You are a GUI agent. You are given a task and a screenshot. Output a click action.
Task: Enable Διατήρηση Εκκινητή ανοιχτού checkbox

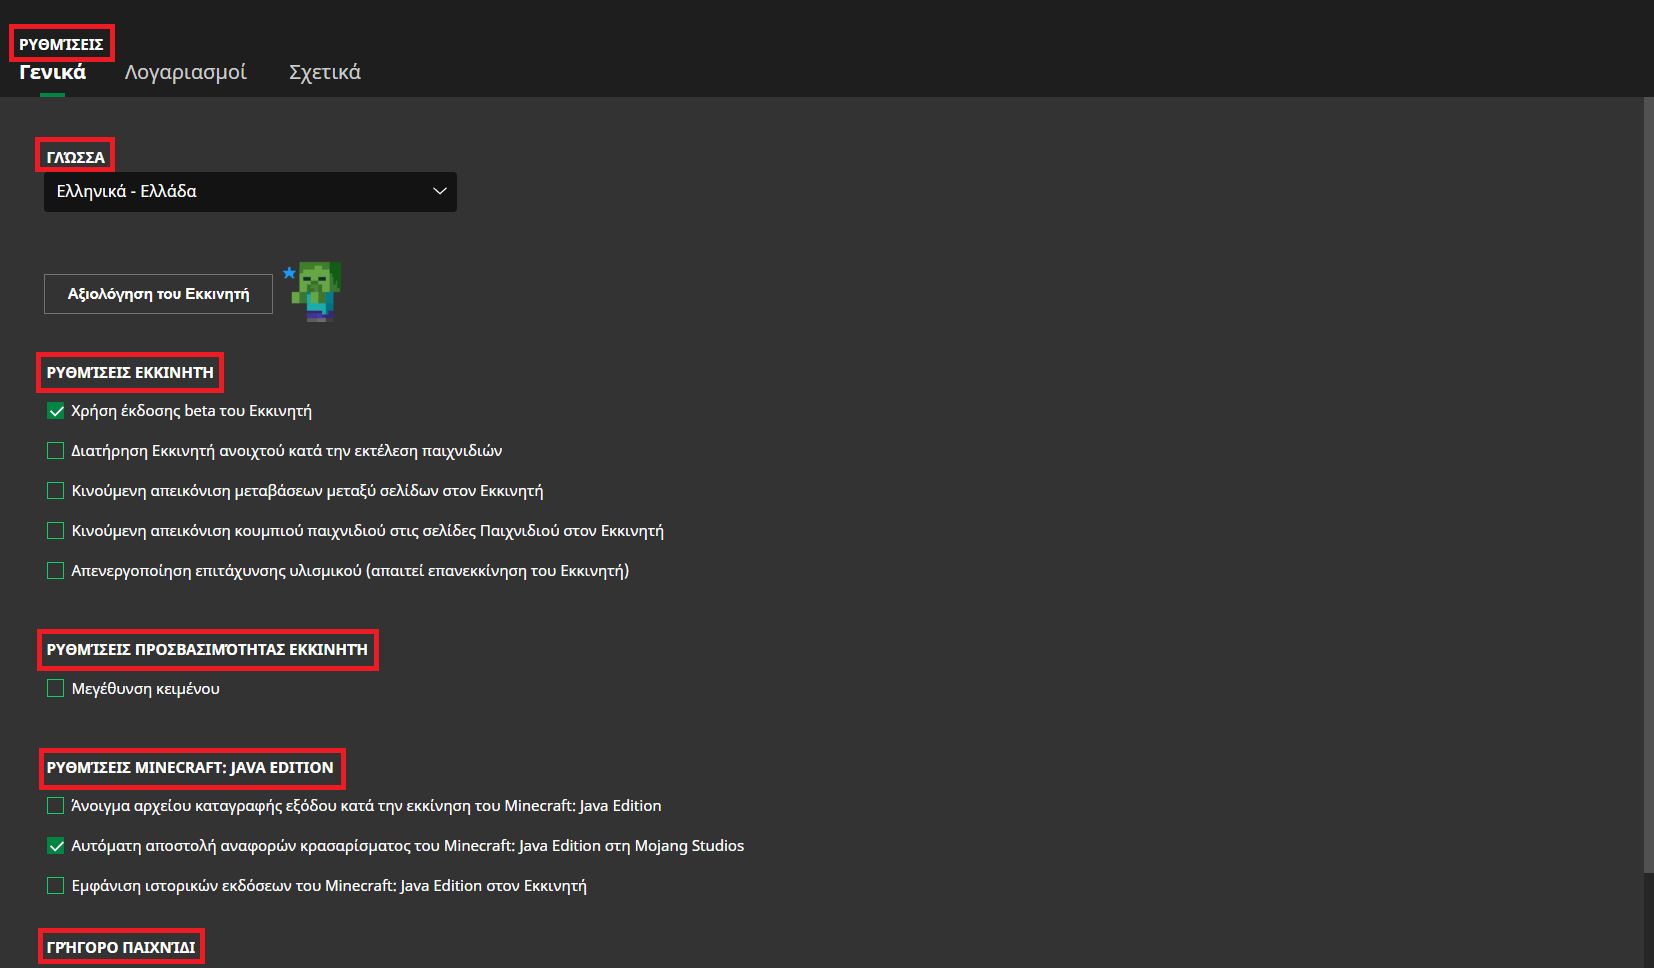pyautogui.click(x=56, y=451)
